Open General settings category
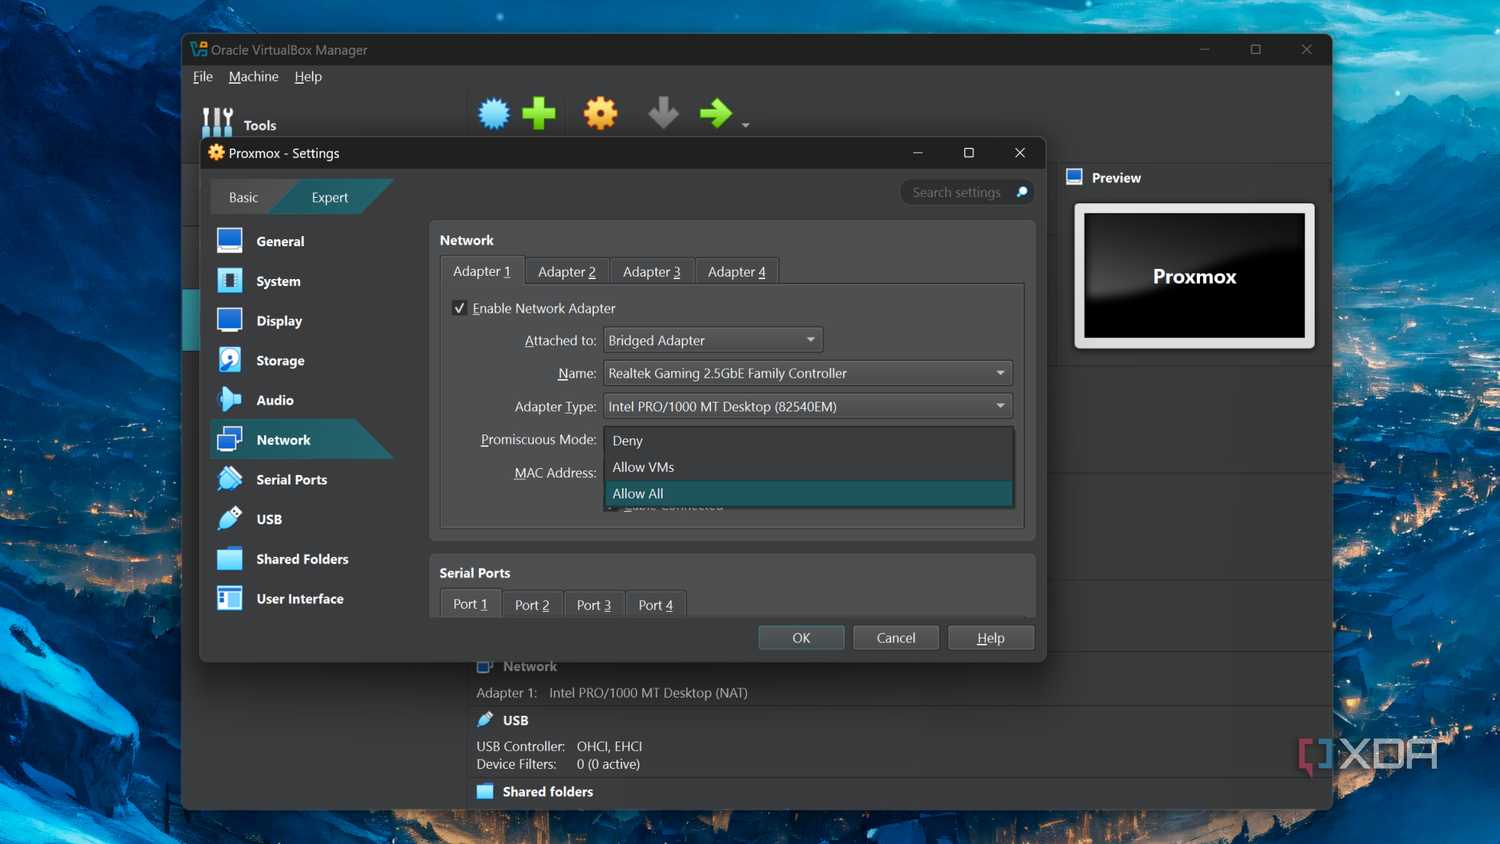The image size is (1500, 844). 302,241
